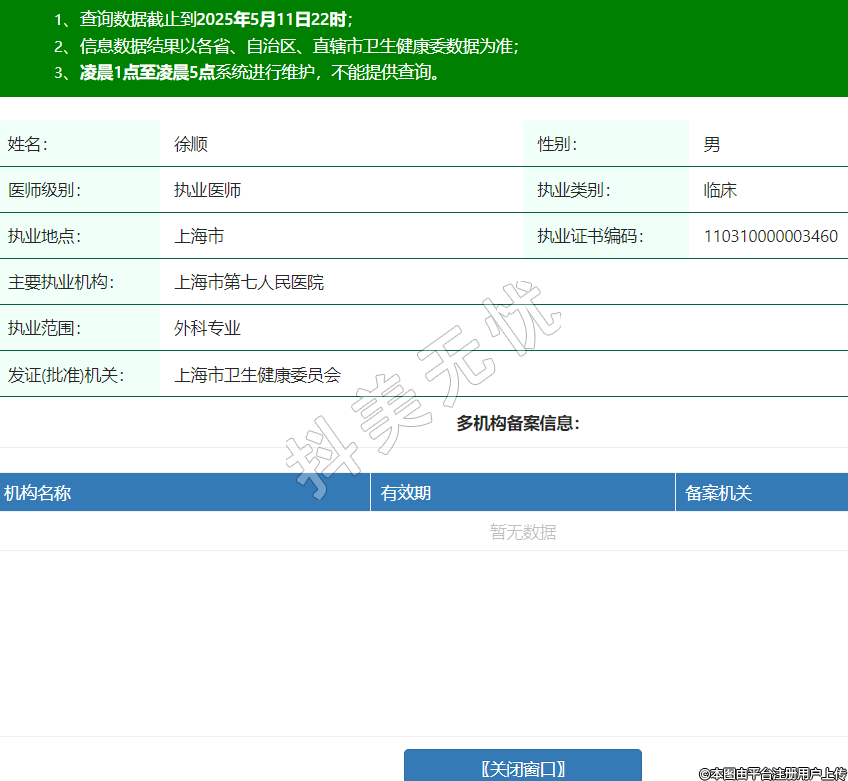Select the 多机构备案信息 section heading
The height and width of the screenshot is (781, 848).
tap(518, 423)
